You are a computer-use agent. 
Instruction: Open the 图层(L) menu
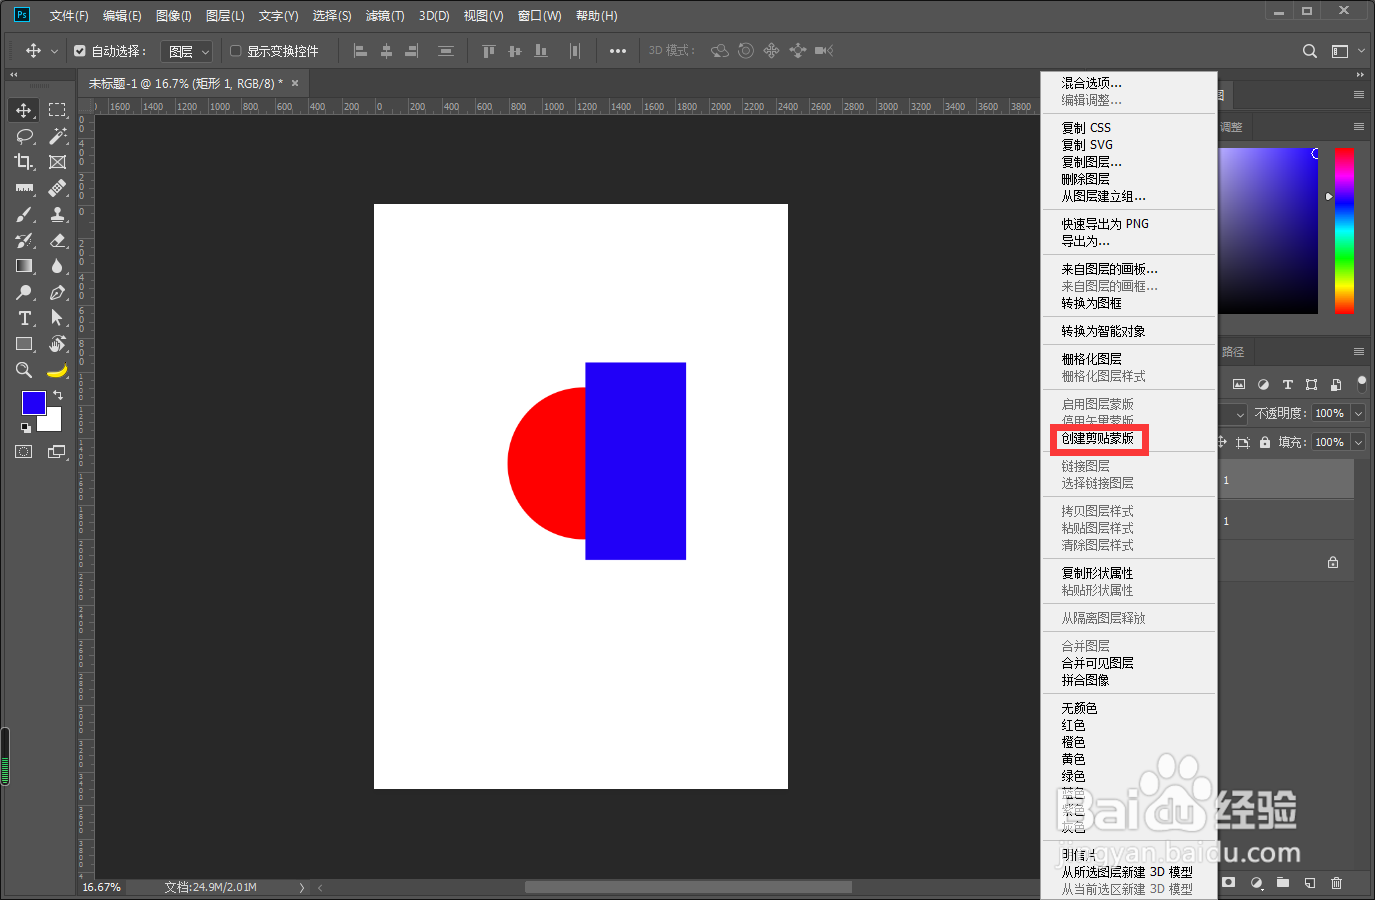click(225, 16)
